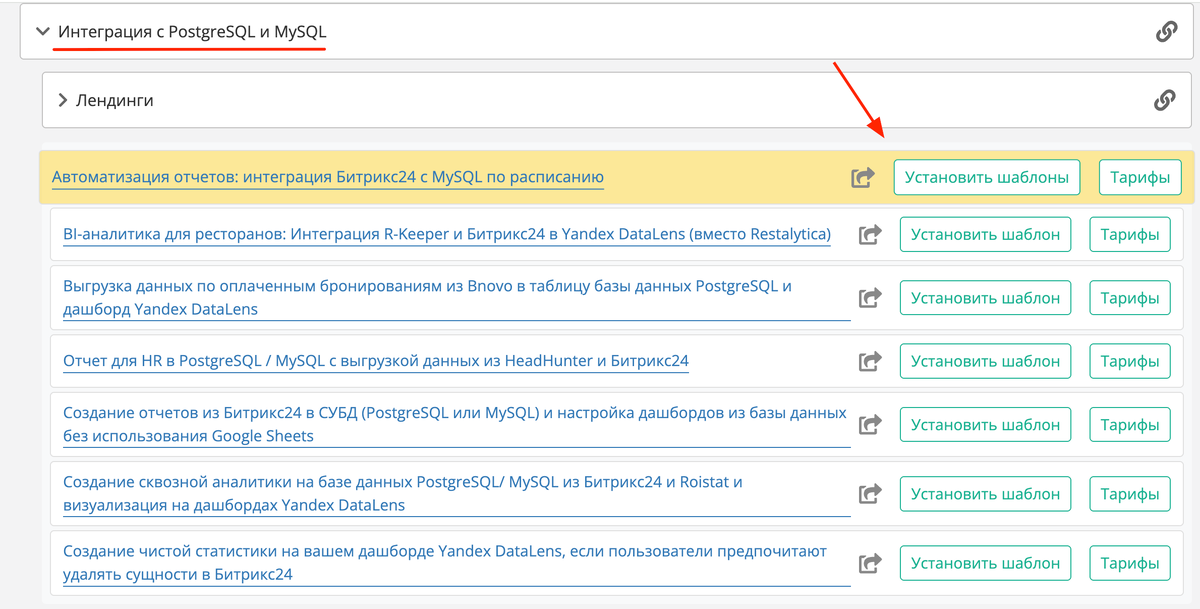Collapse the Интеграция с PostgreSQL и MySQL section

pos(42,32)
